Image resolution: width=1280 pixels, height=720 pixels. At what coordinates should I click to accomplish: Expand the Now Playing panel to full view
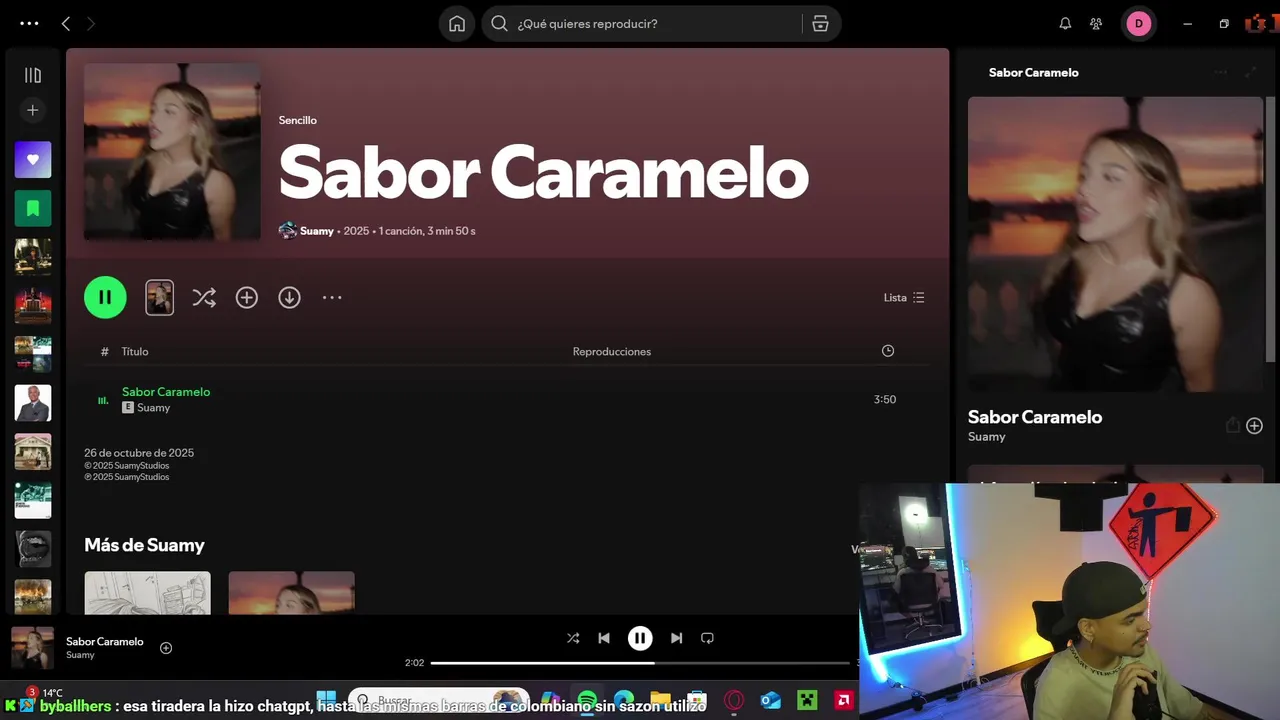pyautogui.click(x=1250, y=73)
